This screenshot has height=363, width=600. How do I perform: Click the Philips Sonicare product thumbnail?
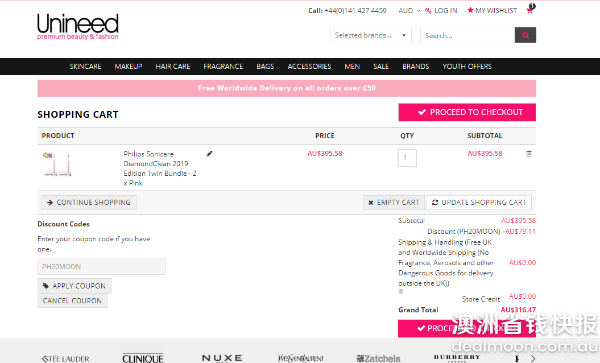(57, 164)
